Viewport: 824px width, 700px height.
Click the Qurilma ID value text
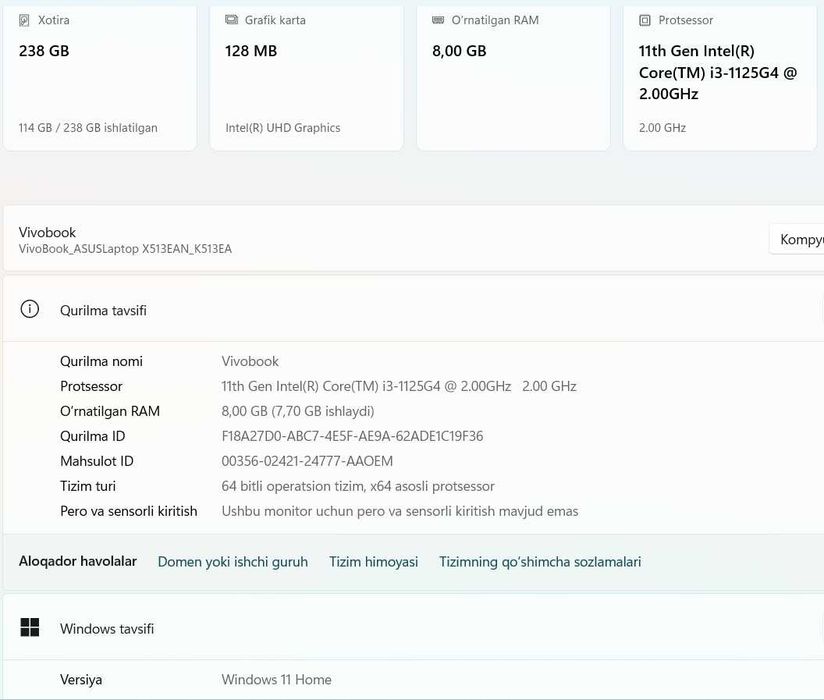tap(352, 436)
